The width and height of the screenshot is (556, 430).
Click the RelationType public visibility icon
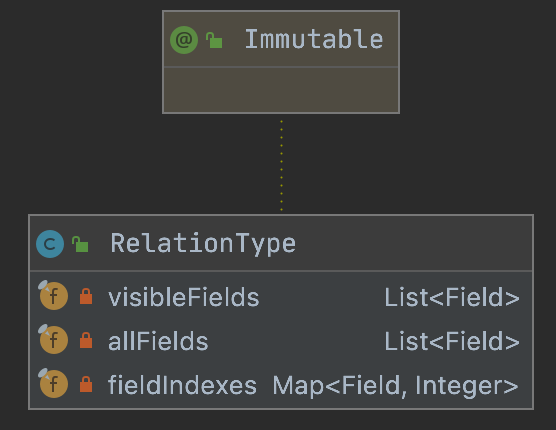[x=80, y=244]
